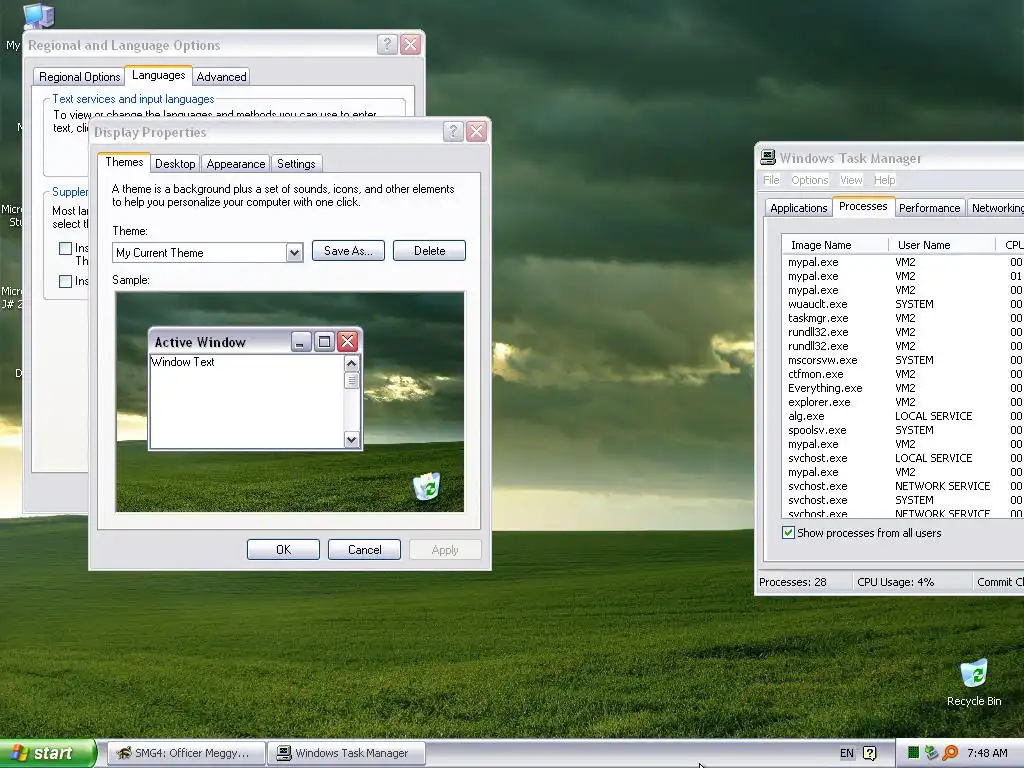Image resolution: width=1024 pixels, height=768 pixels.
Task: Open the Start menu
Action: pos(48,753)
